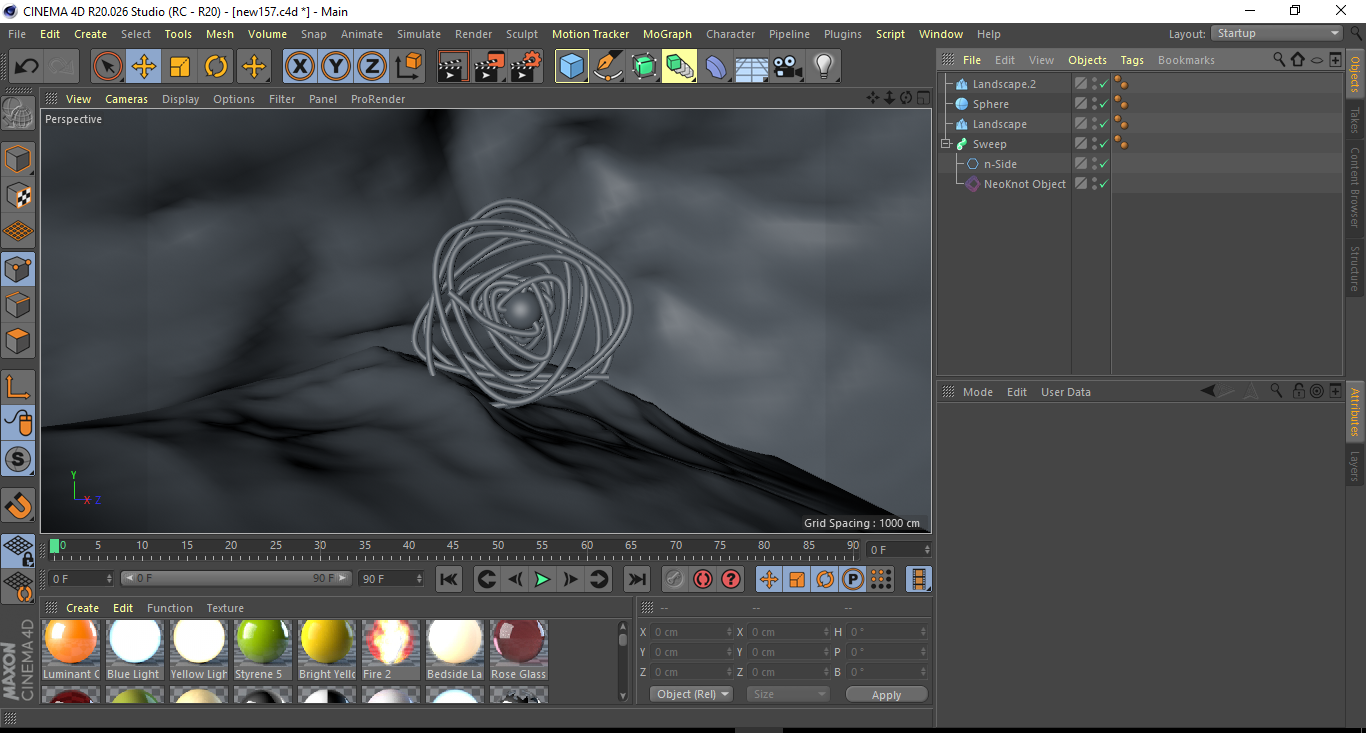Open the Floor environment objects icon

[x=751, y=67]
